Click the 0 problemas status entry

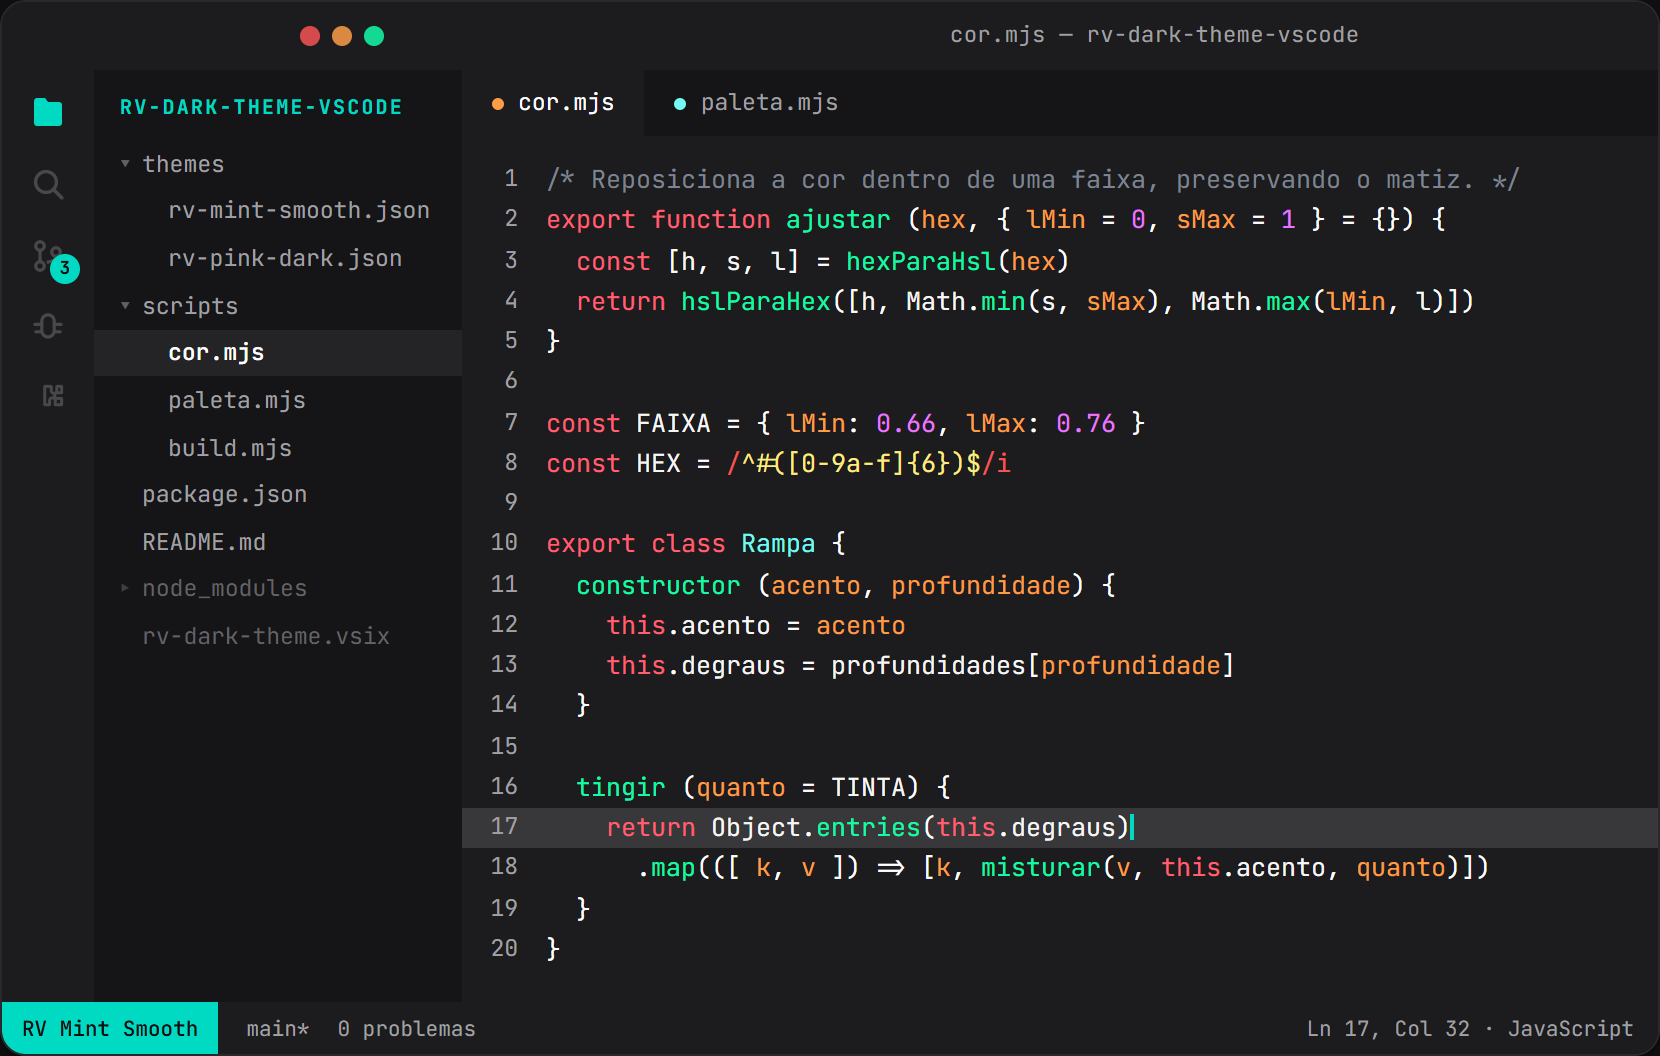(407, 1028)
